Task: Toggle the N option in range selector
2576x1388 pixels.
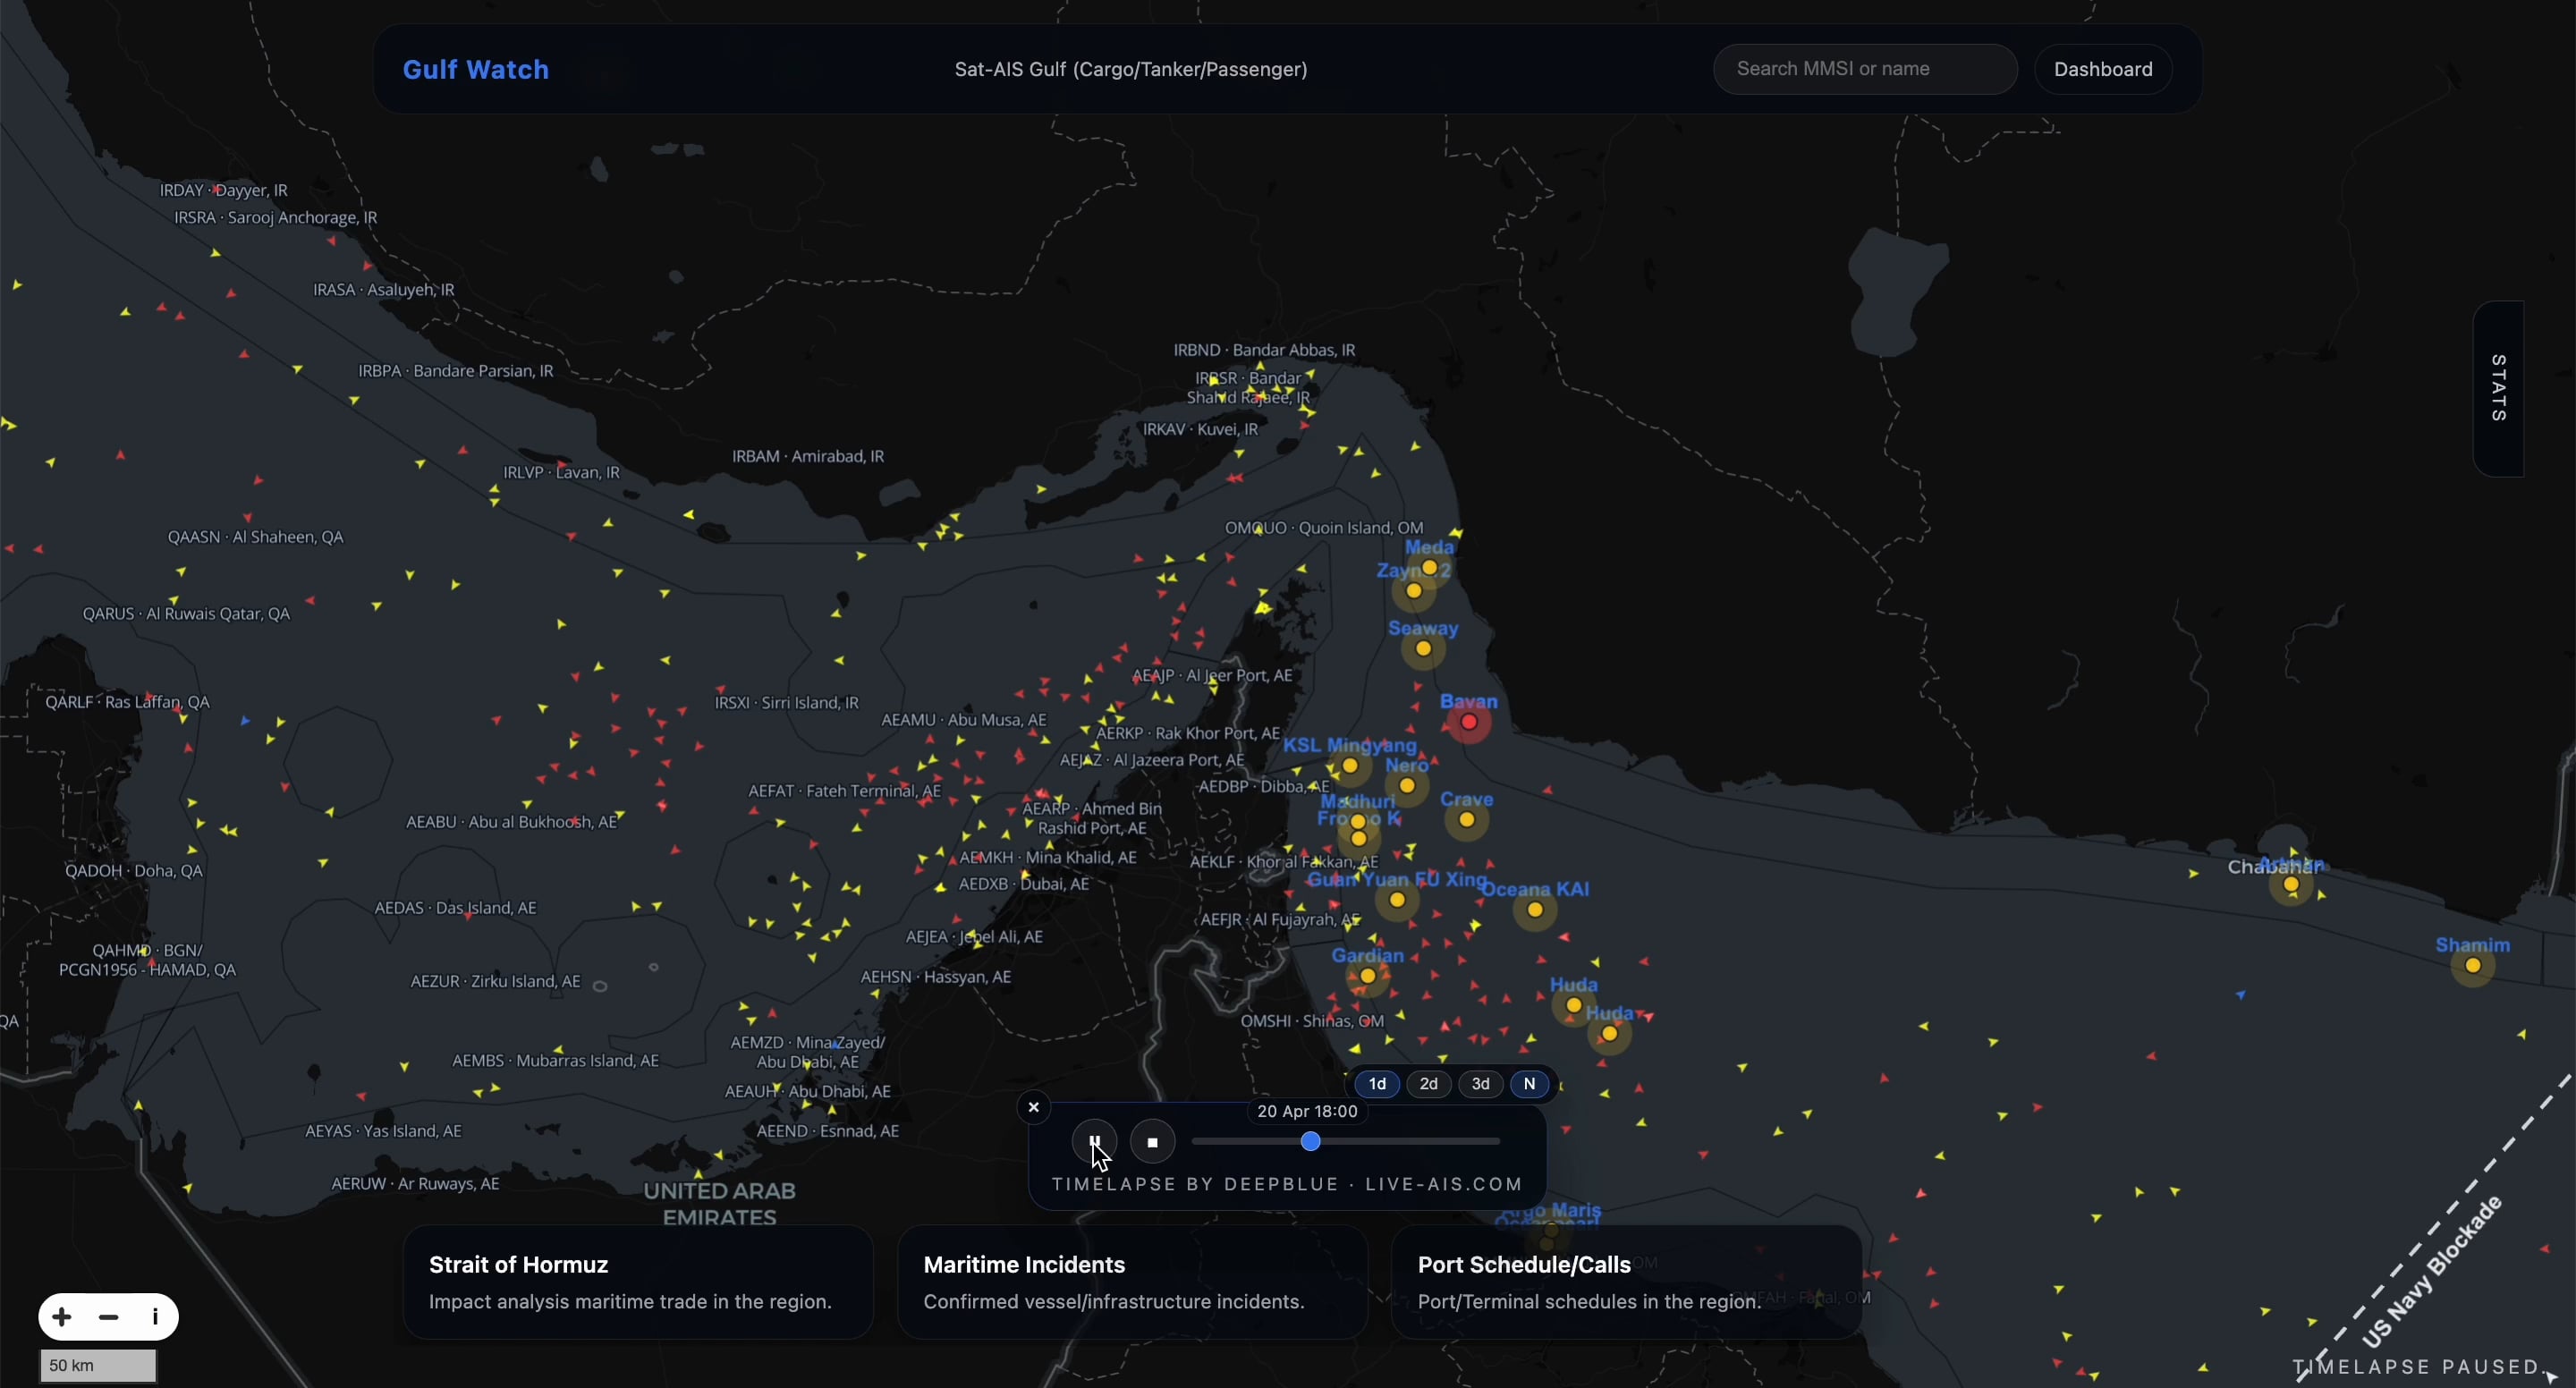Action: click(x=1529, y=1084)
